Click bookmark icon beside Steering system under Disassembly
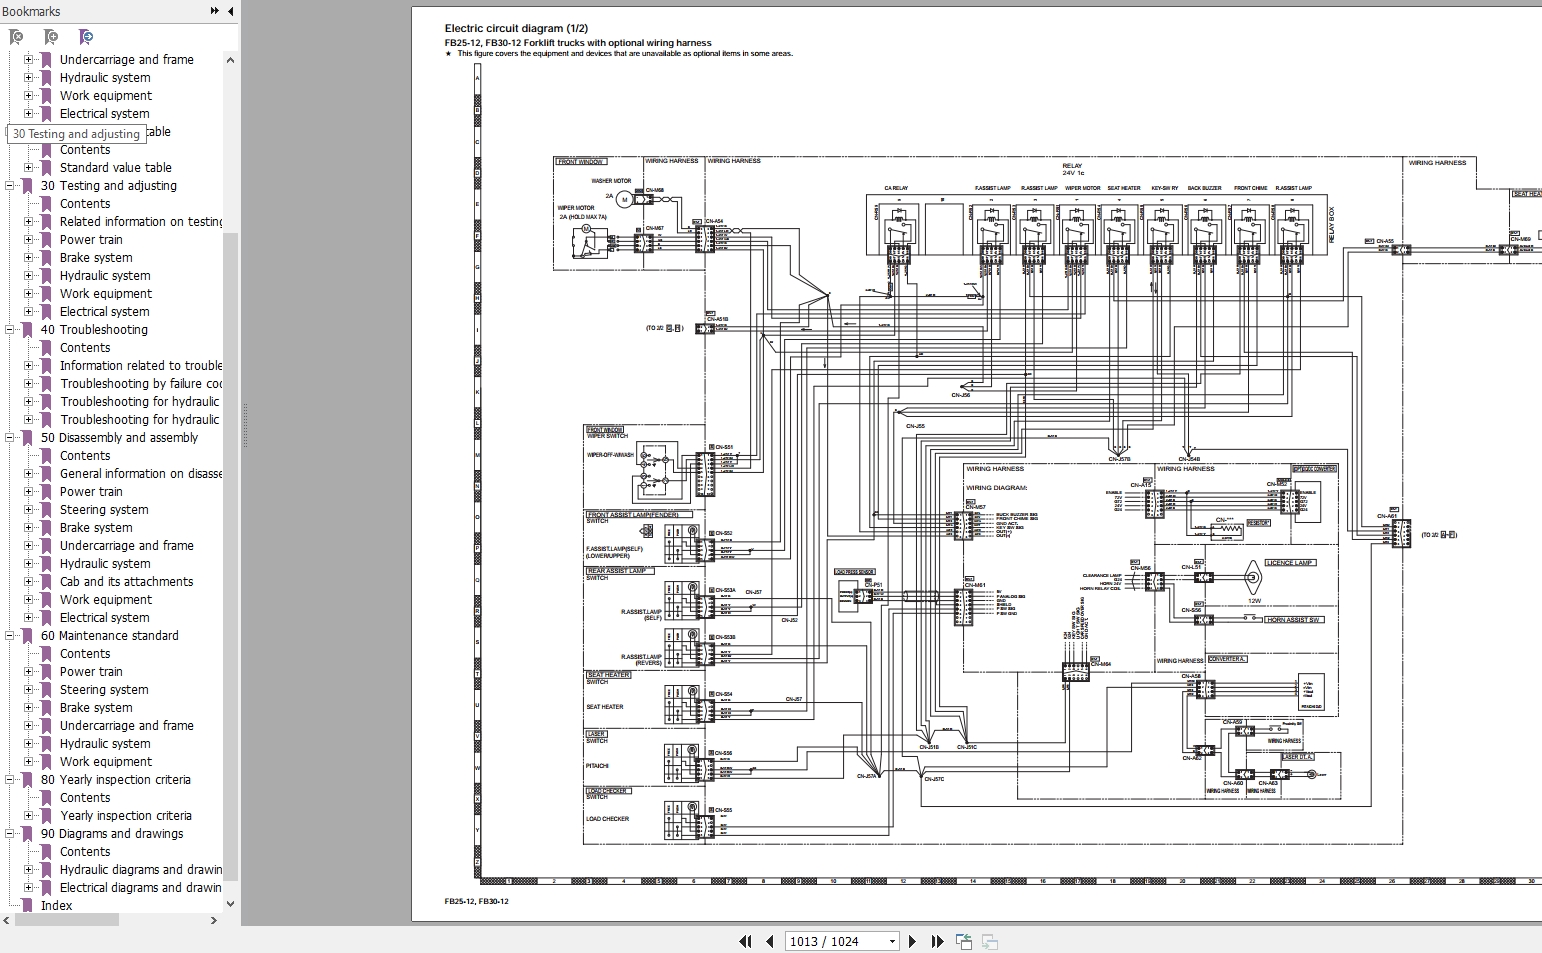This screenshot has width=1542, height=953. coord(46,510)
